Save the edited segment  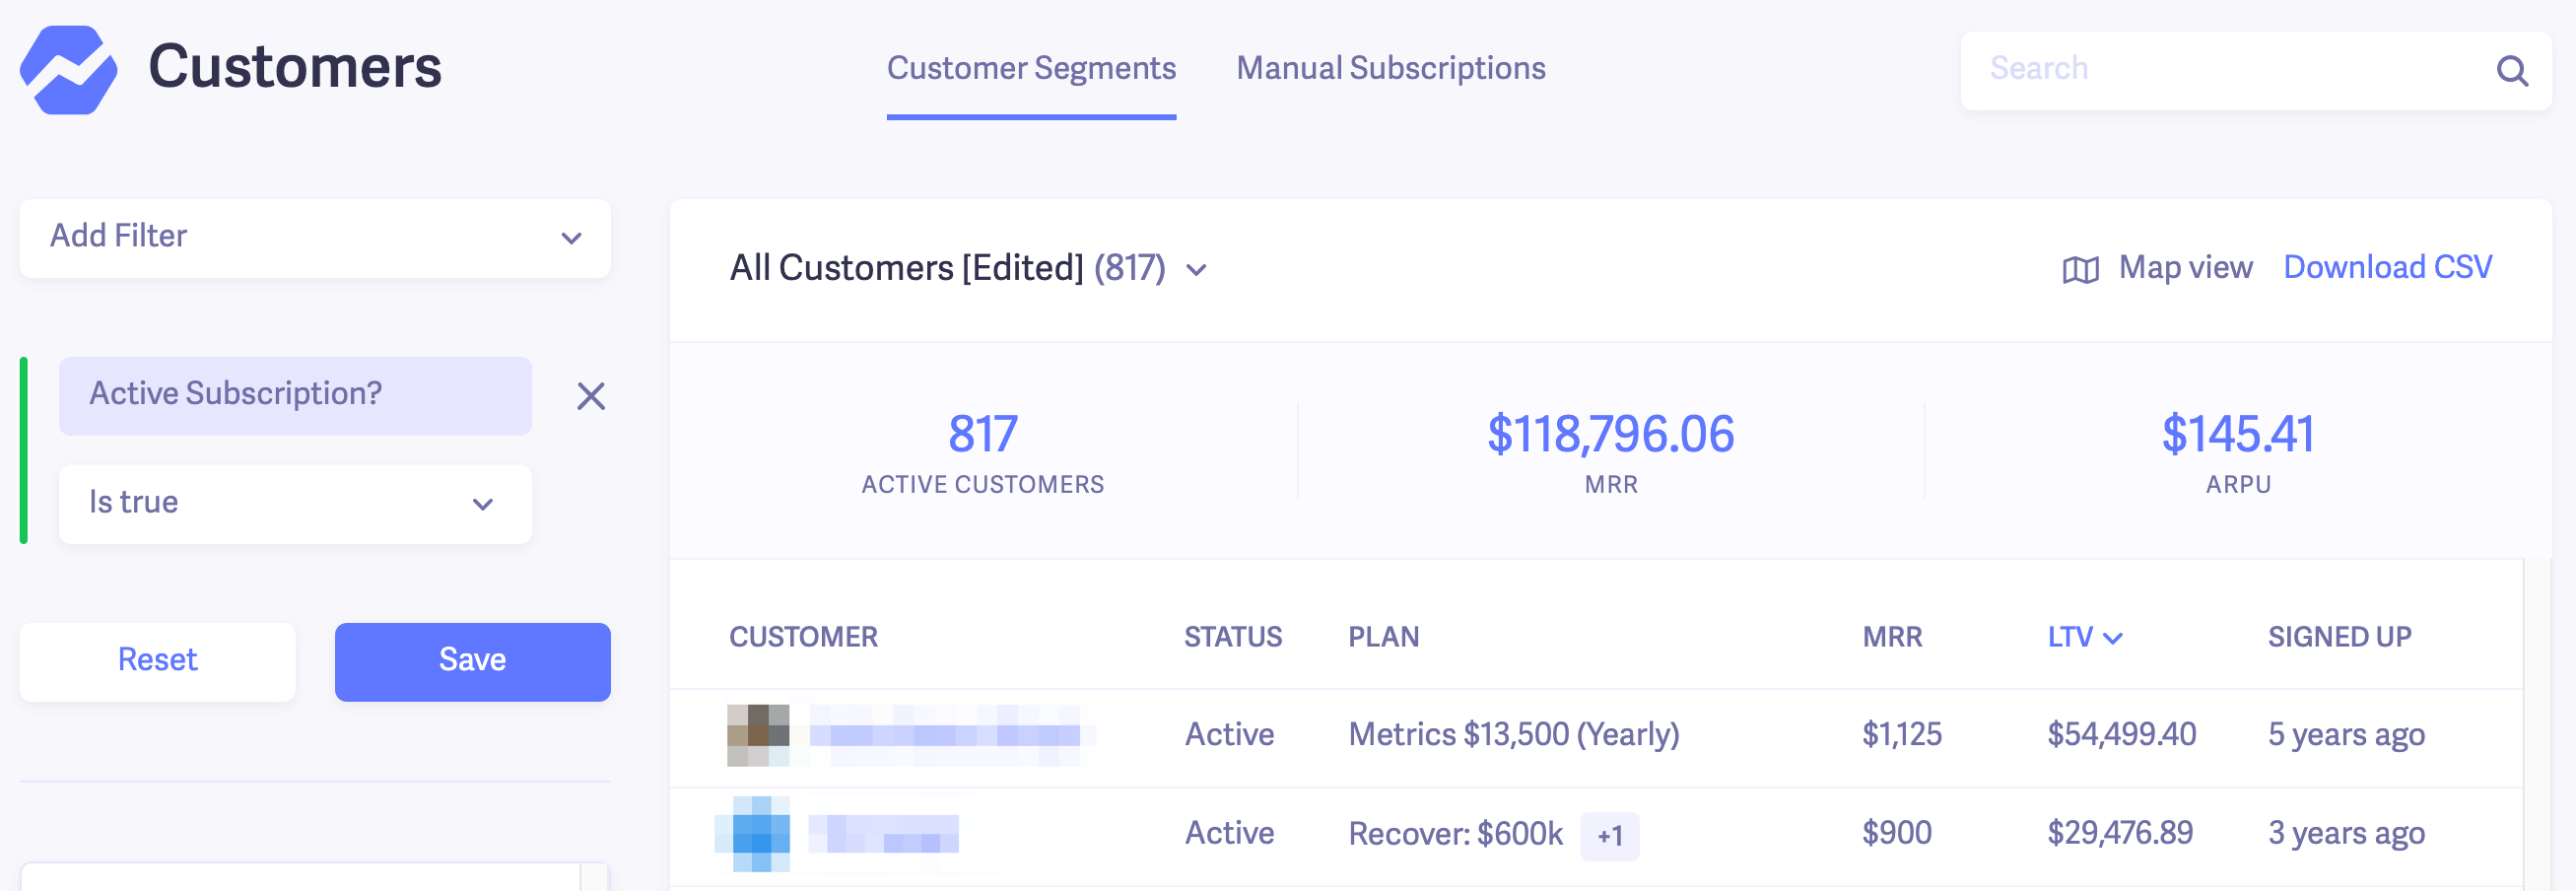coord(472,661)
